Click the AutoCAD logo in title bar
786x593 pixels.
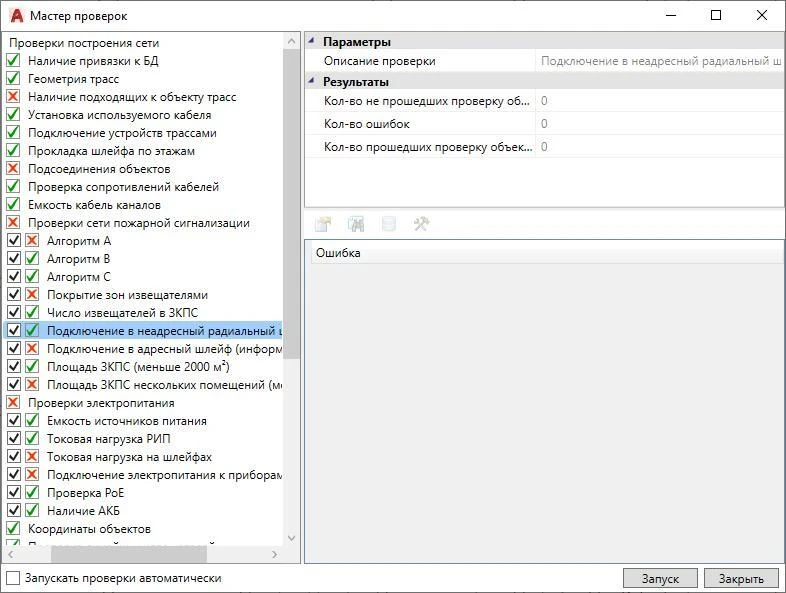coord(15,16)
